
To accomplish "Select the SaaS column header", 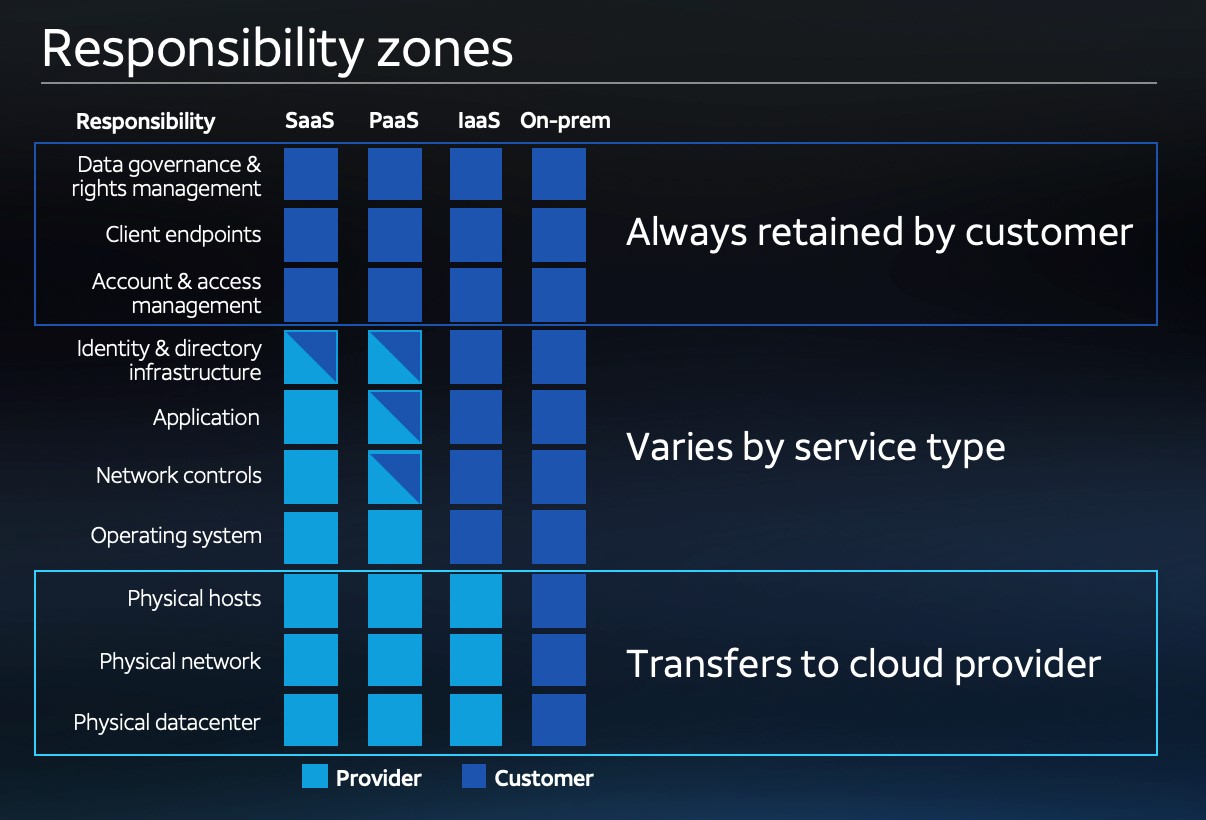I will tap(310, 121).
